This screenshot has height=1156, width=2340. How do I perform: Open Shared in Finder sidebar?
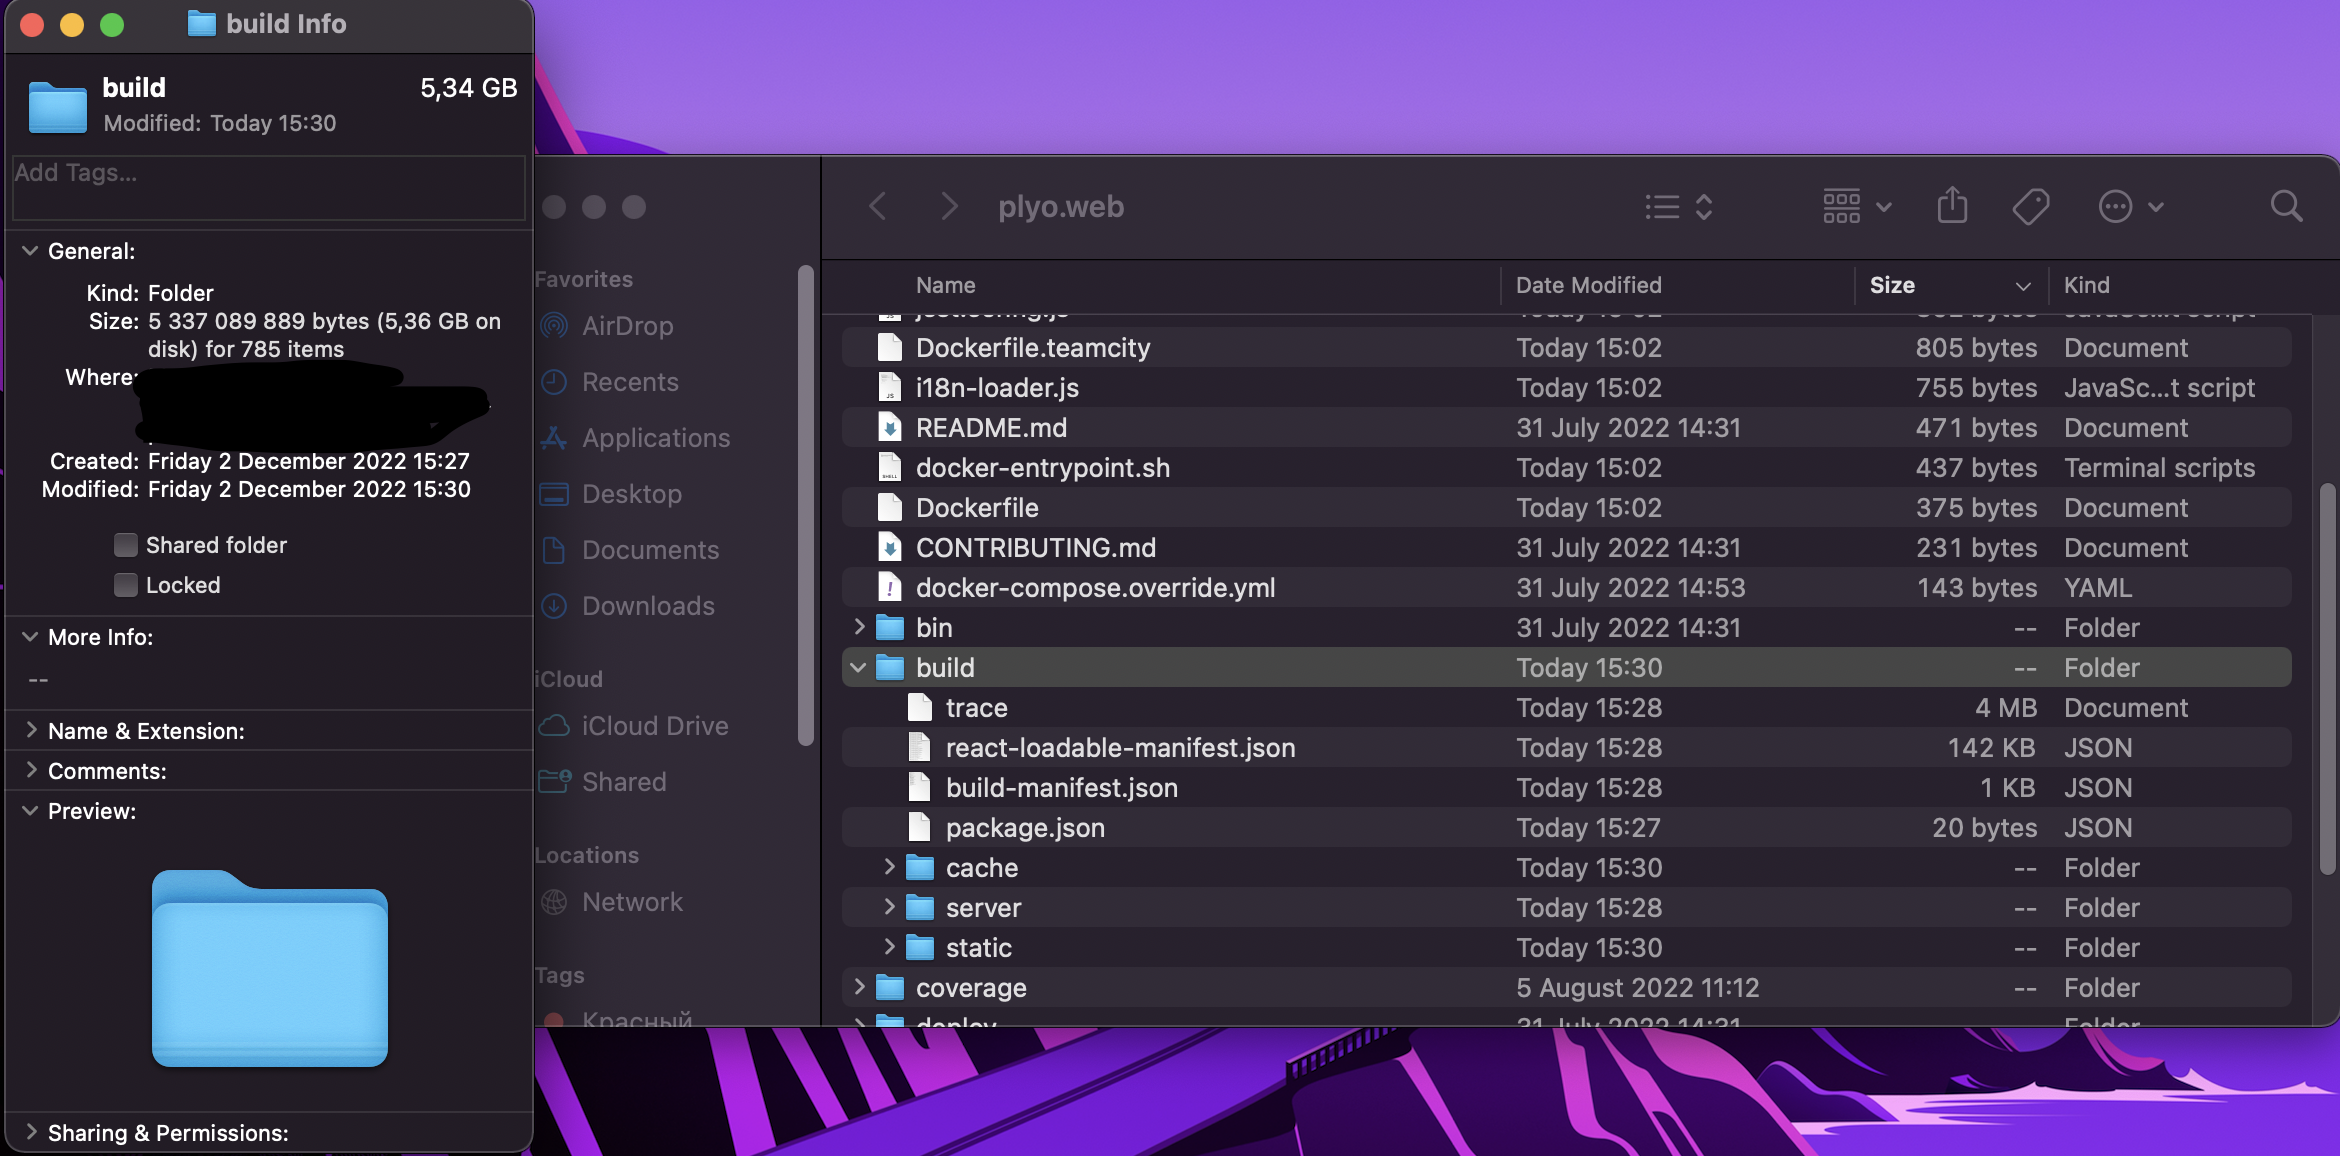602,782
